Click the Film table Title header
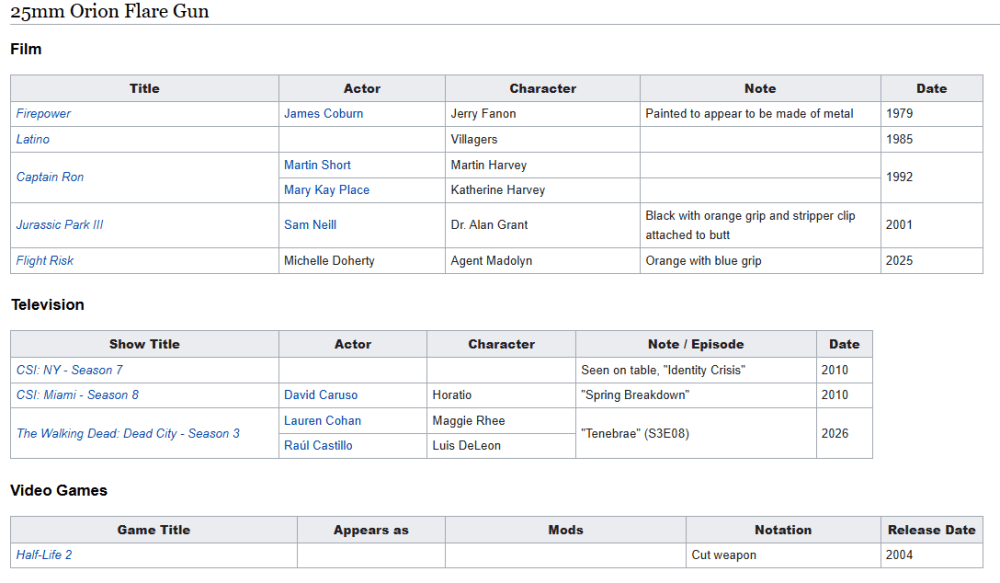This screenshot has width=1000, height=583. 144,89
